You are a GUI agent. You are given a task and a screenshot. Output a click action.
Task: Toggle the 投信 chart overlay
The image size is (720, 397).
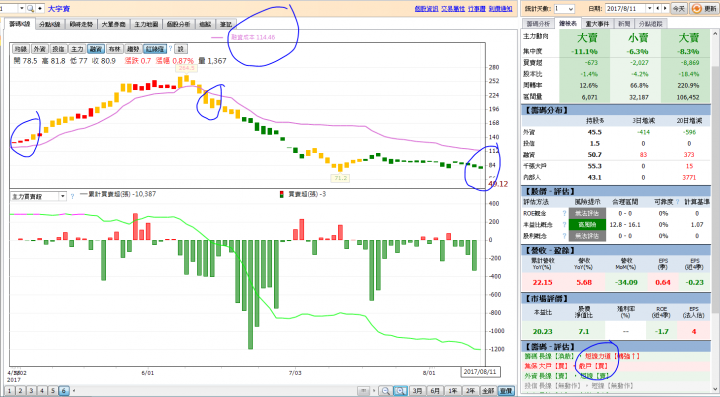58,49
